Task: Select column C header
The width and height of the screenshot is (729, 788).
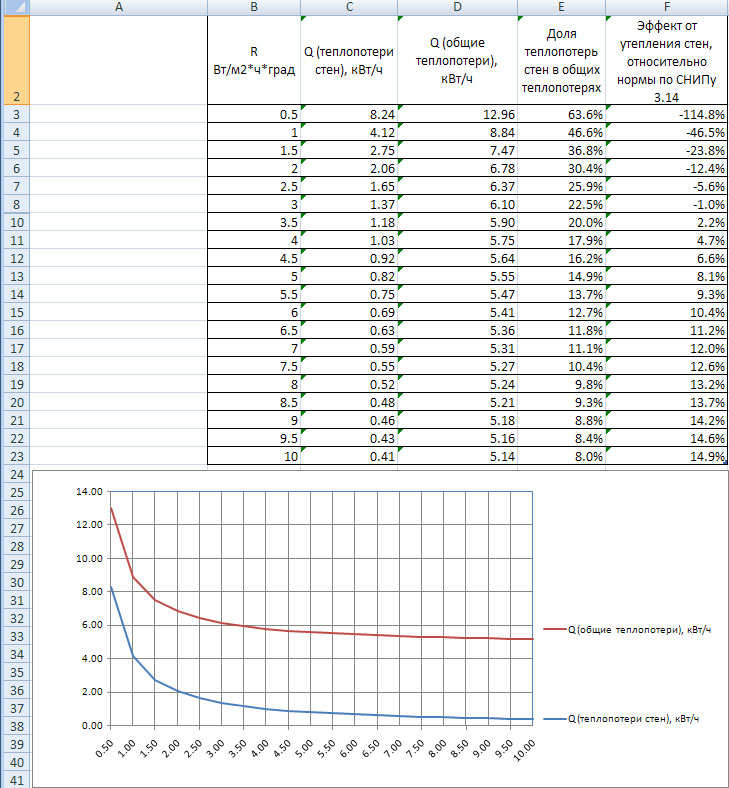Action: coord(349,7)
